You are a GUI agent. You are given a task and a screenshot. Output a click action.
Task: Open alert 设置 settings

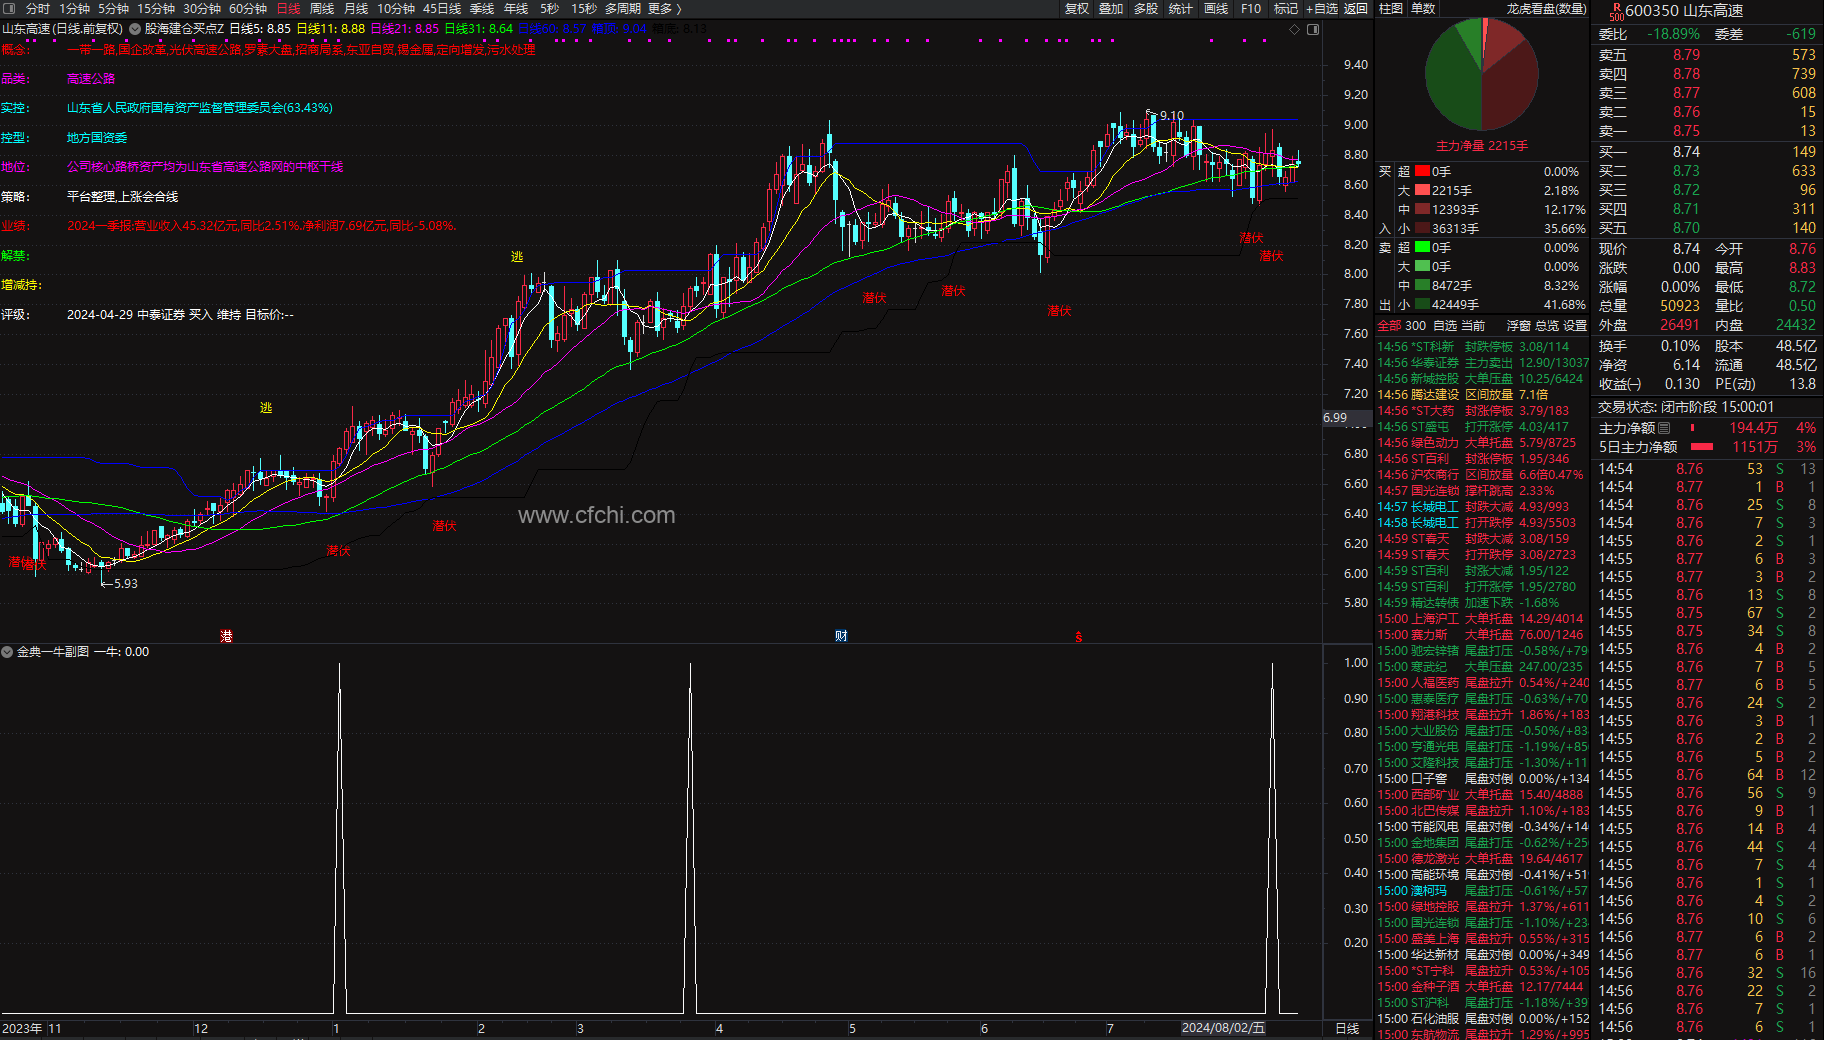(x=1575, y=326)
